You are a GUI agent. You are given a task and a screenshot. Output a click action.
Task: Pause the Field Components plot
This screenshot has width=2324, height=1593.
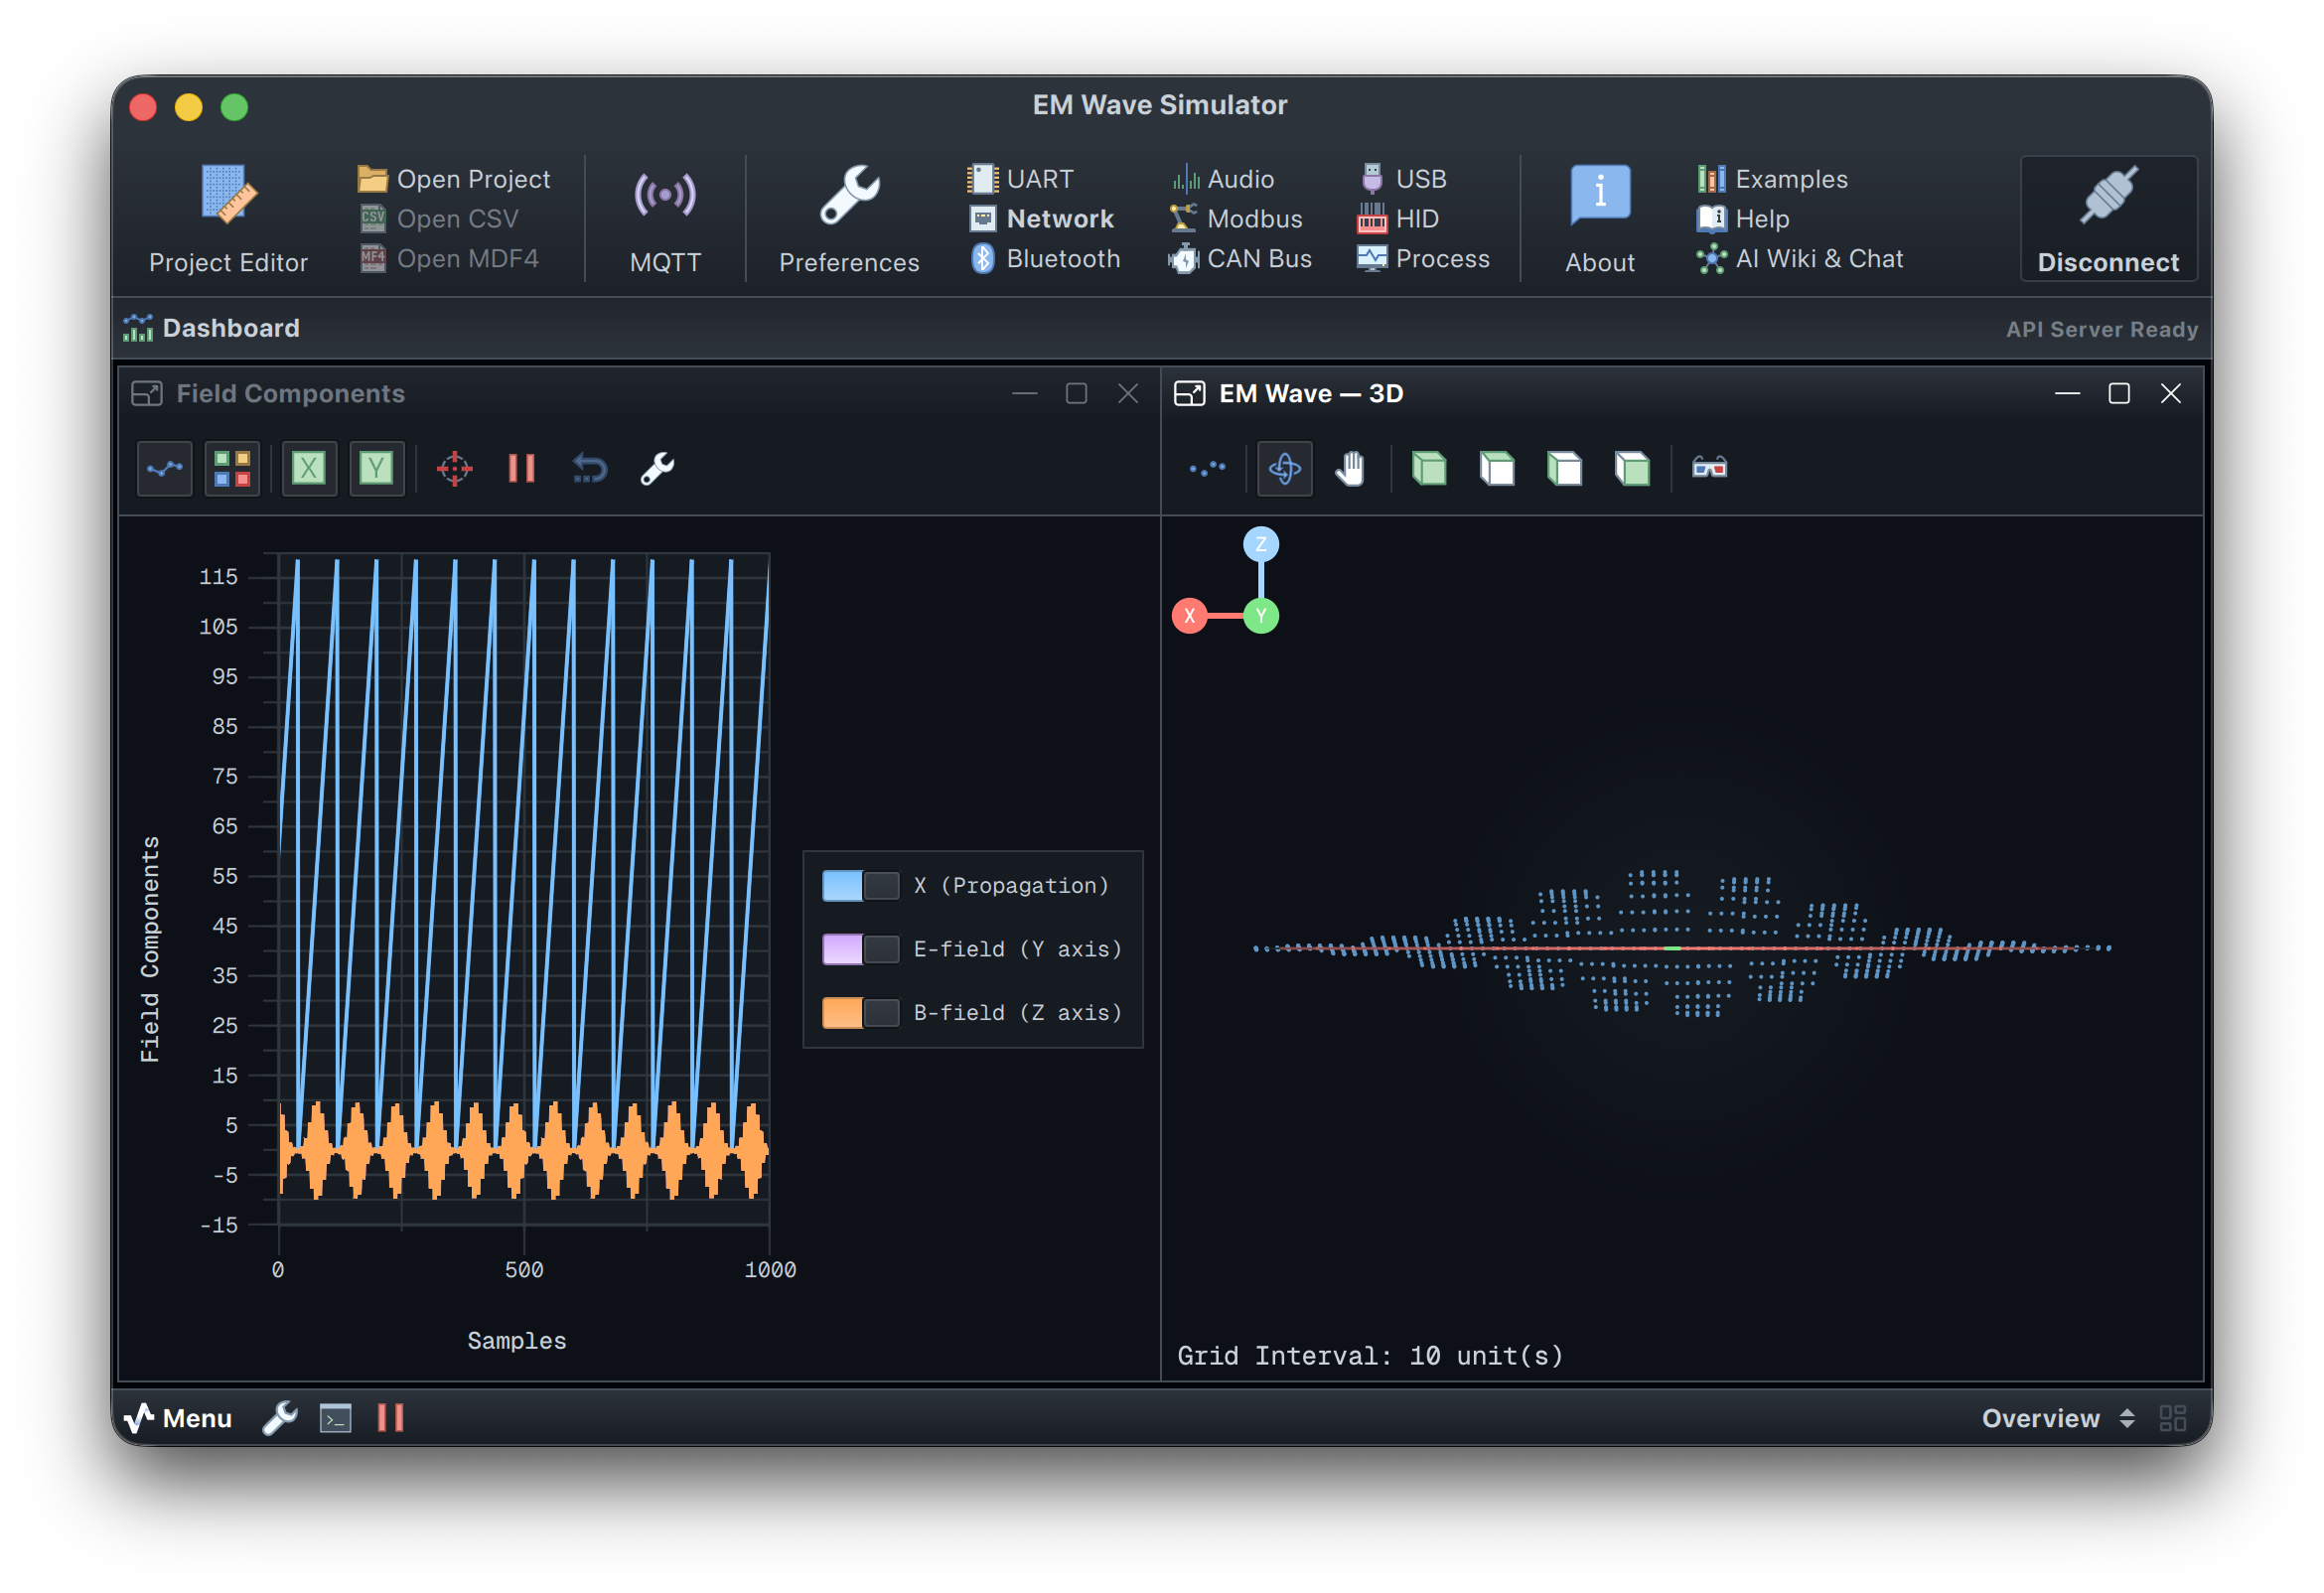pos(520,468)
